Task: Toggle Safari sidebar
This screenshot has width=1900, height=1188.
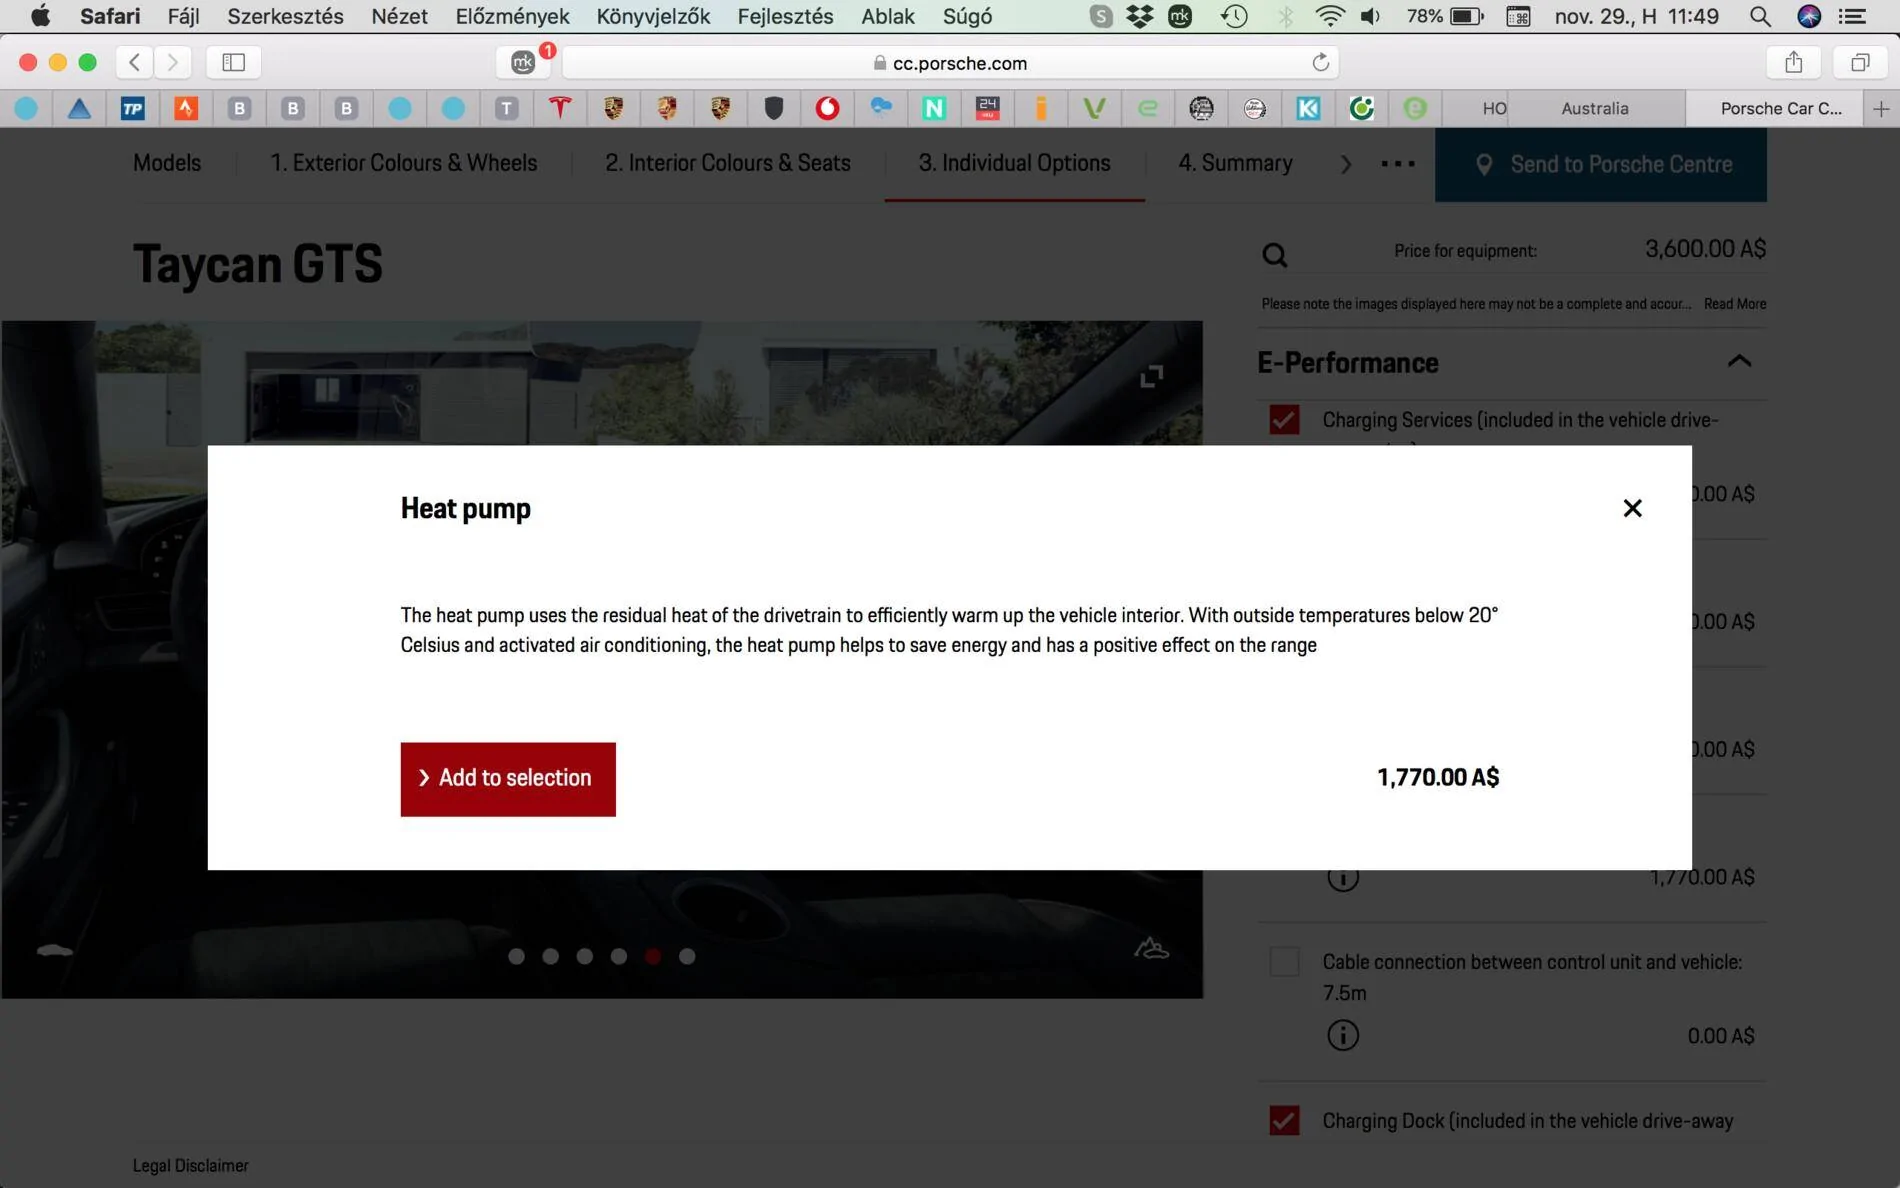Action: (x=233, y=62)
